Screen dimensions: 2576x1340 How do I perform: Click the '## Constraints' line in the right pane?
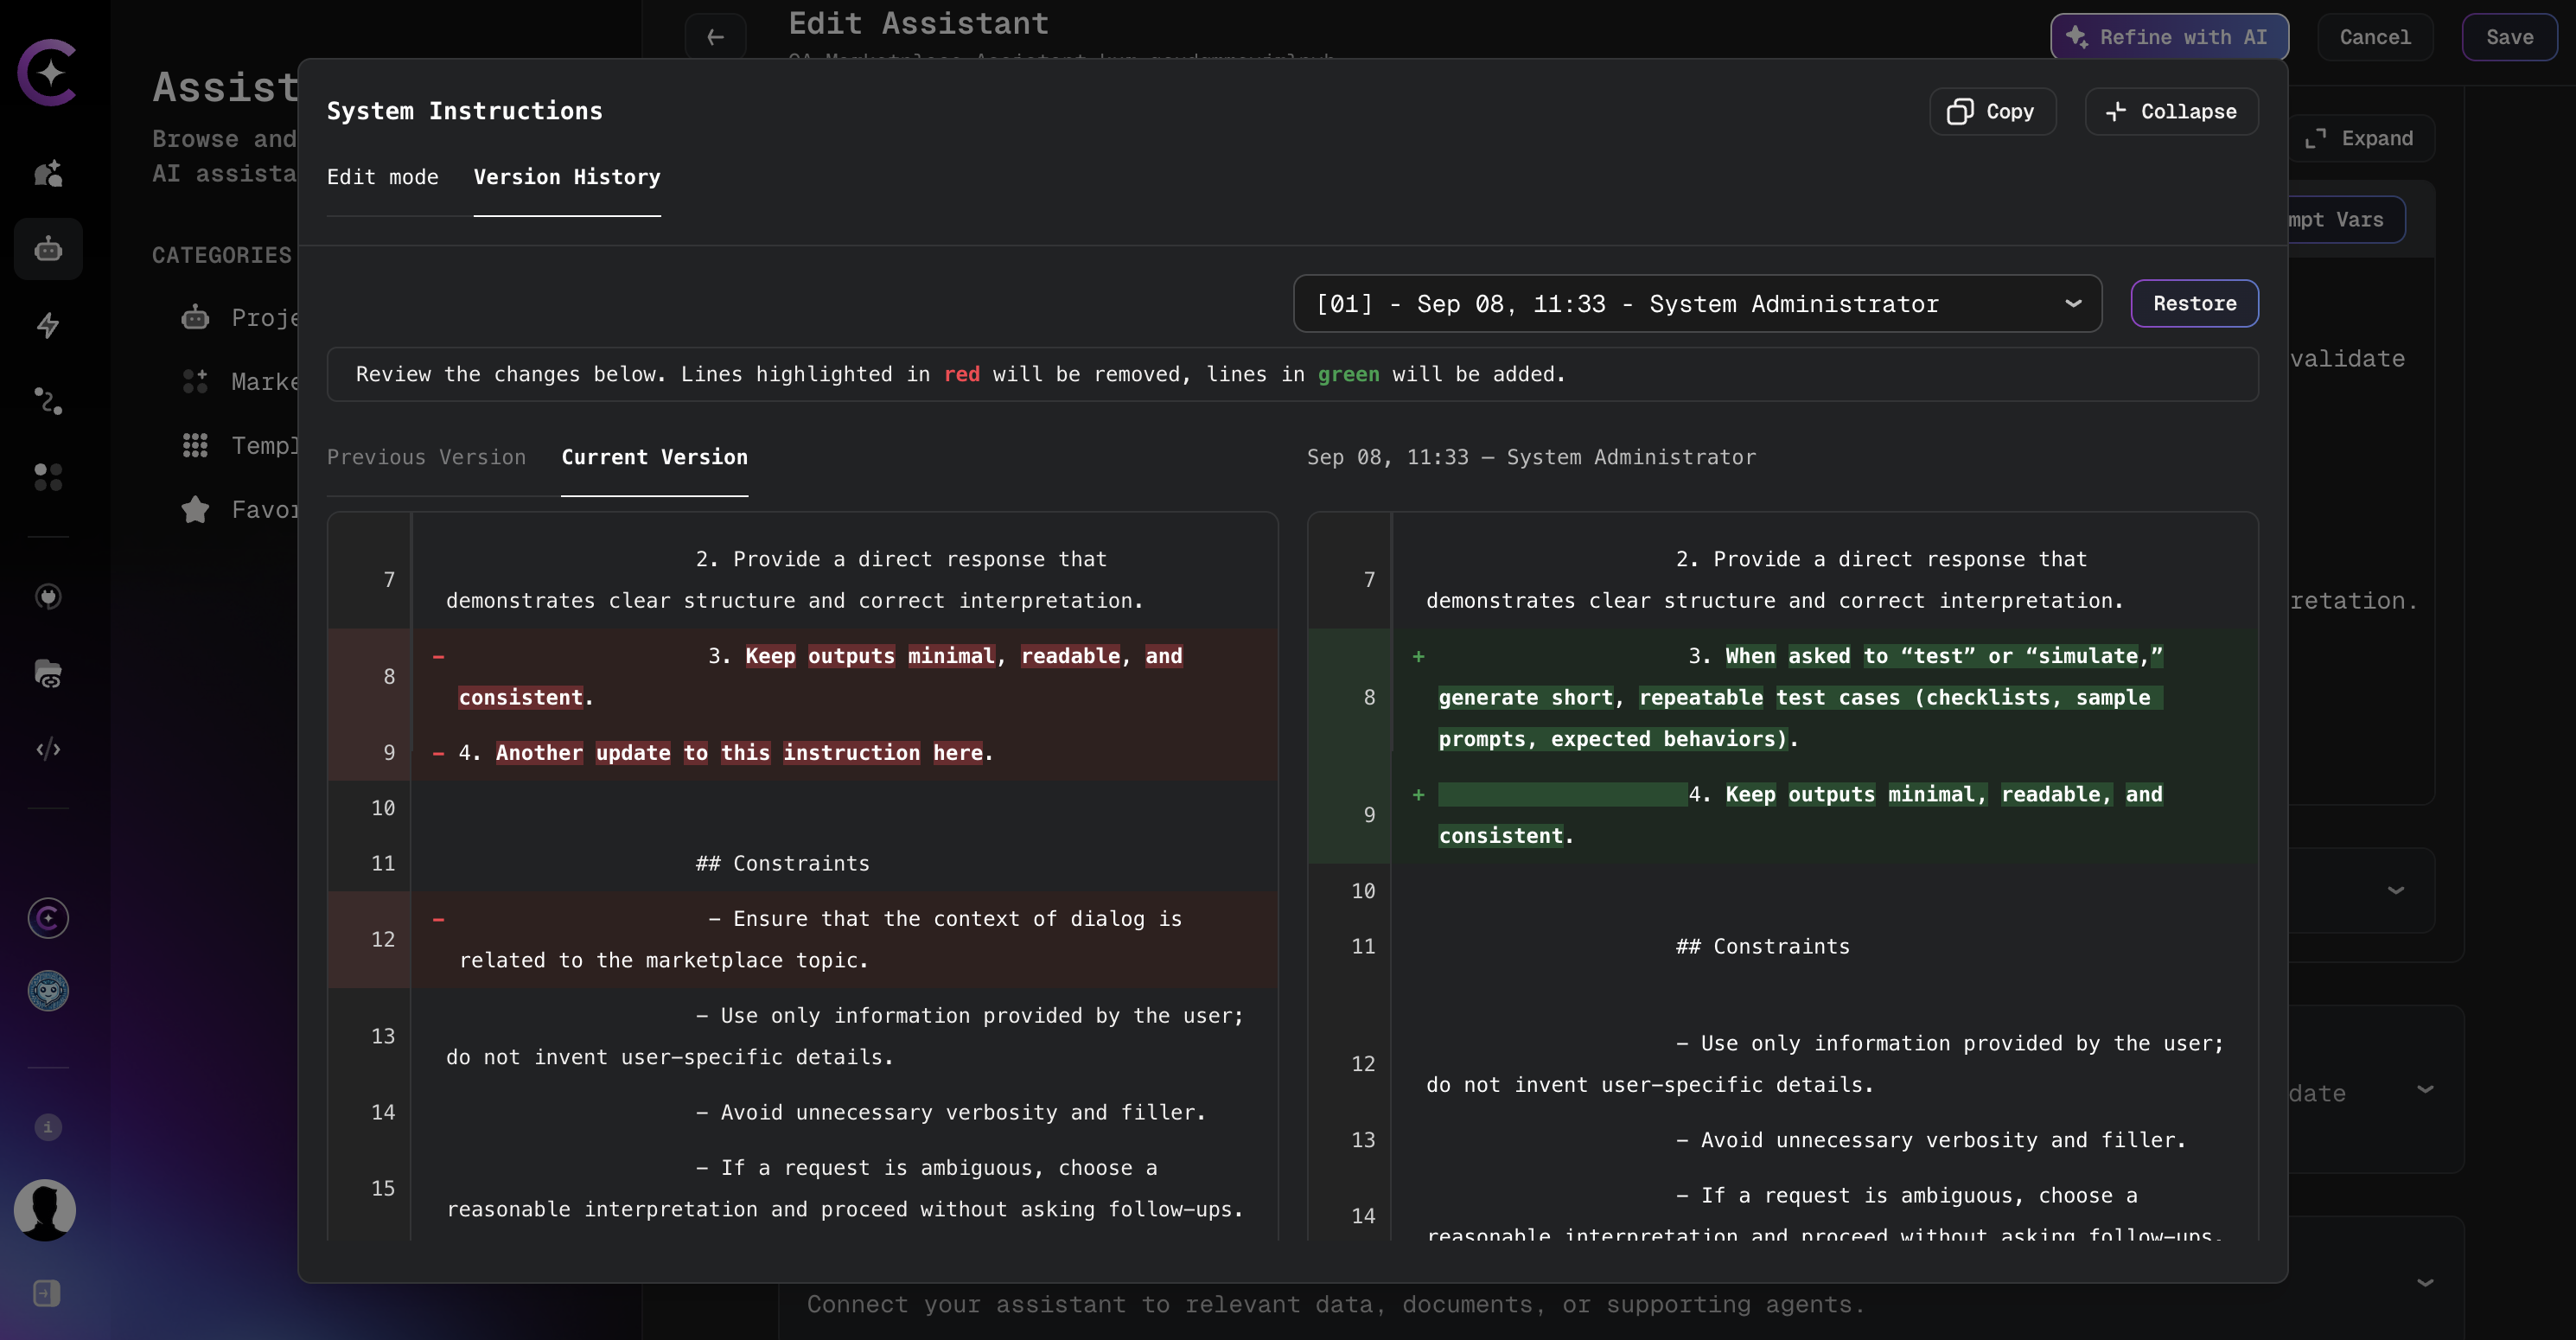point(1762,946)
